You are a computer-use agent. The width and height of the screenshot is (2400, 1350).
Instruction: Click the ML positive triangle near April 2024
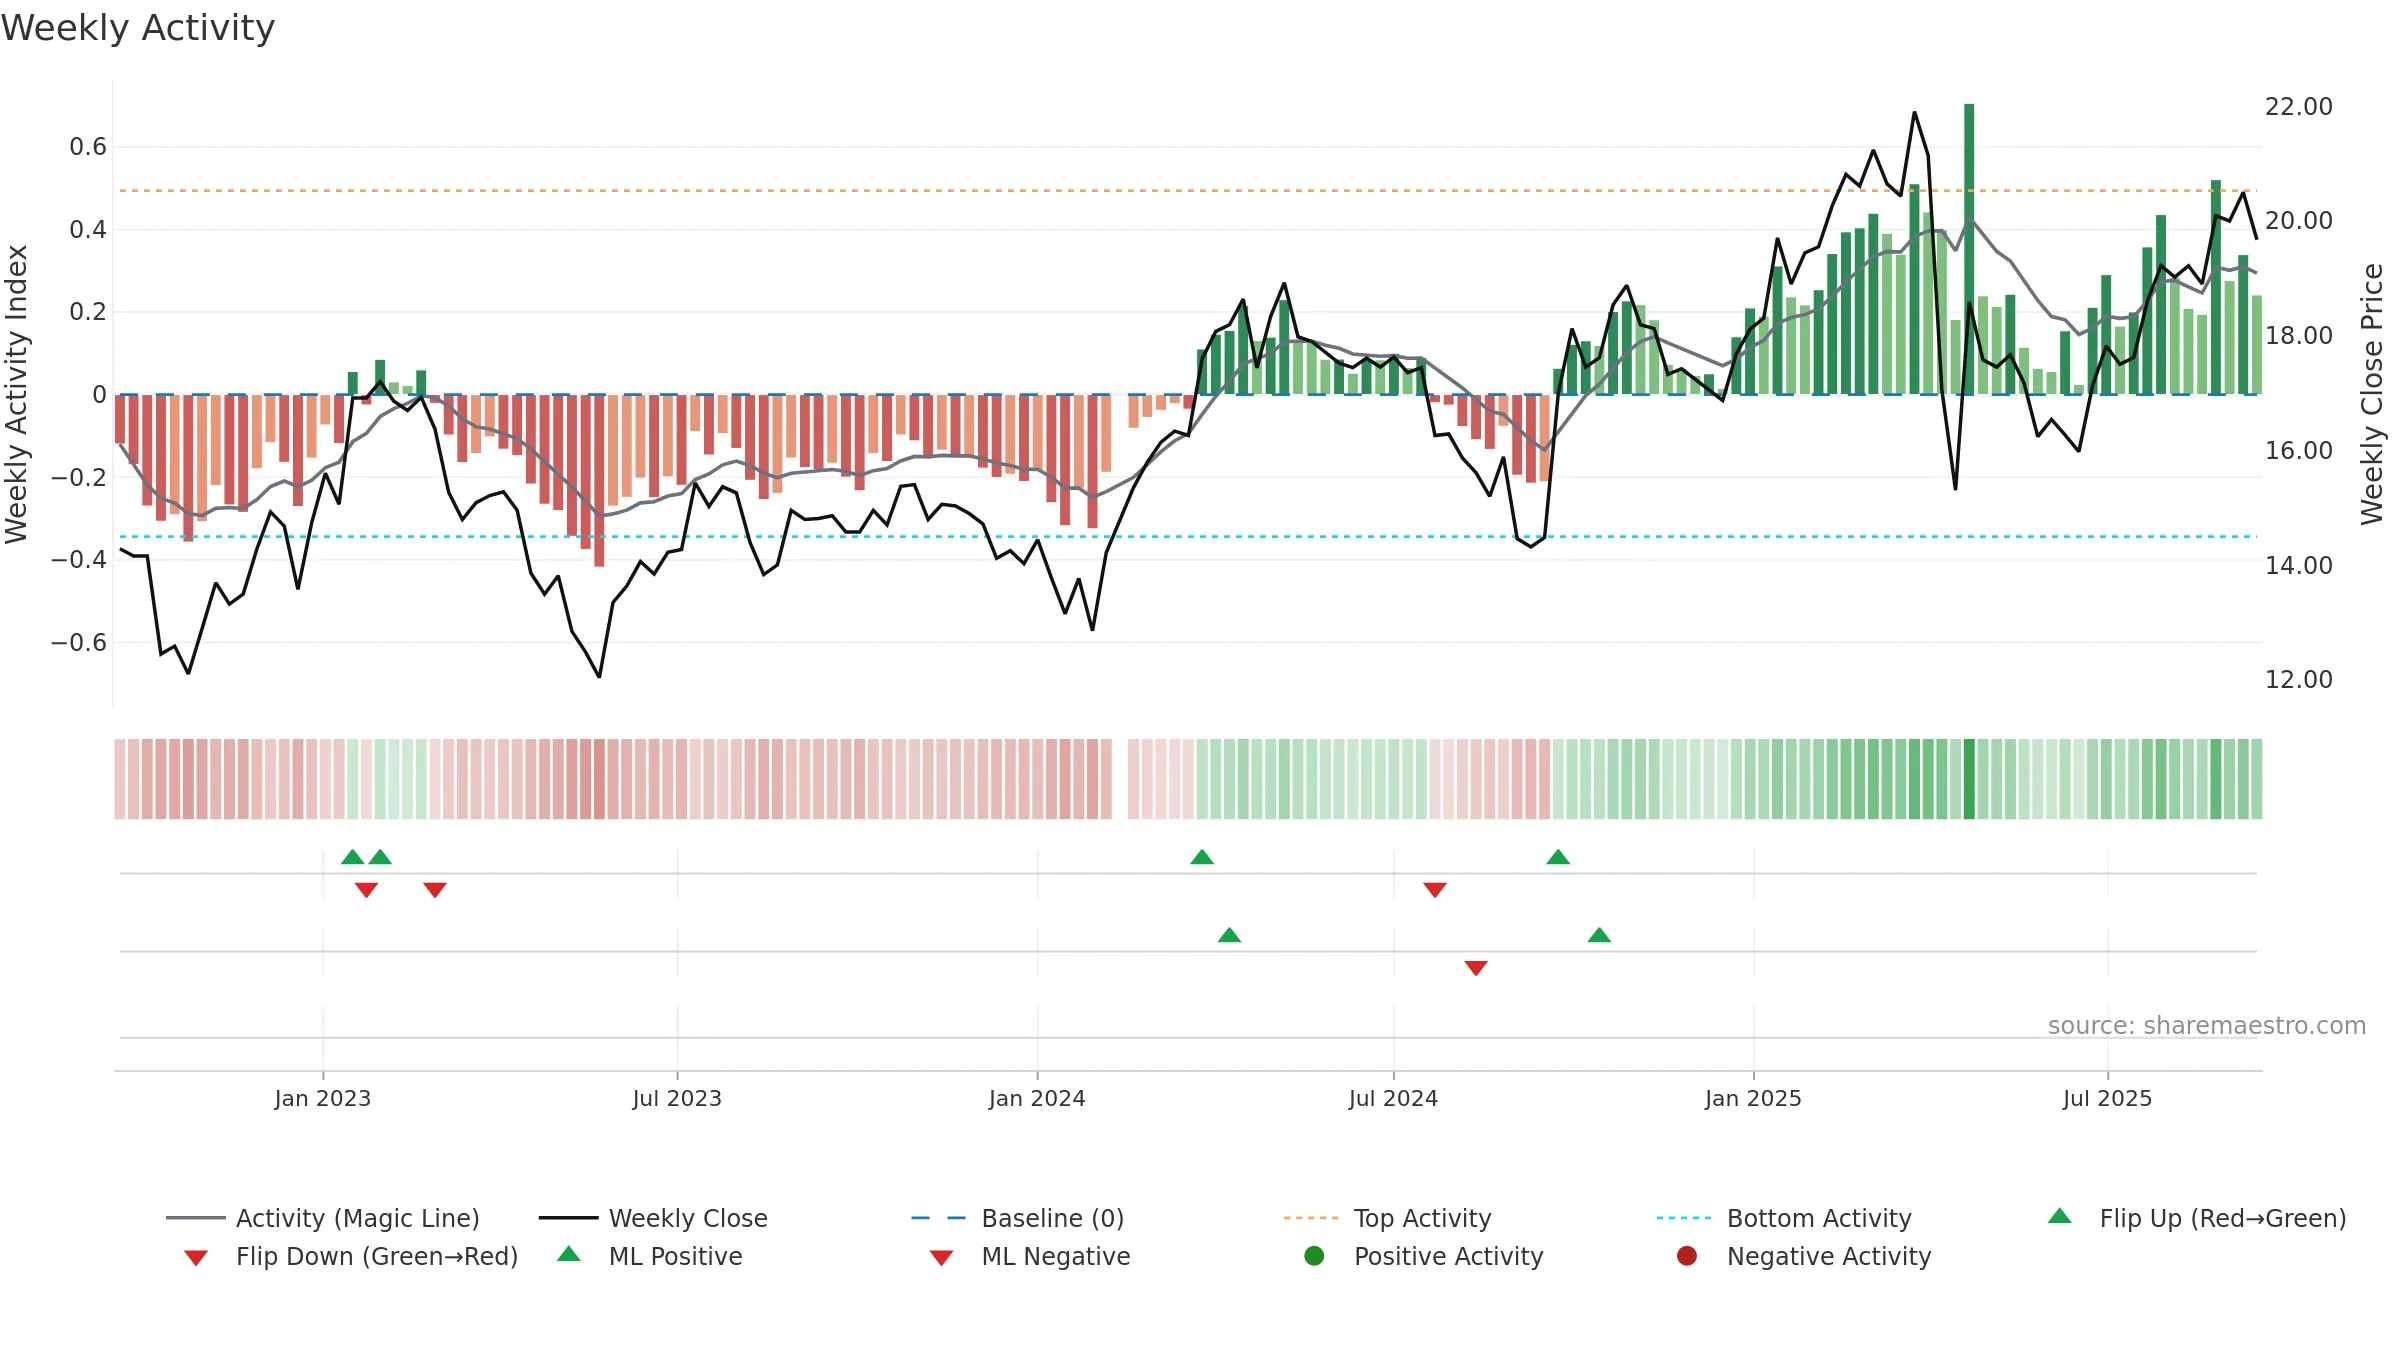[1230, 935]
